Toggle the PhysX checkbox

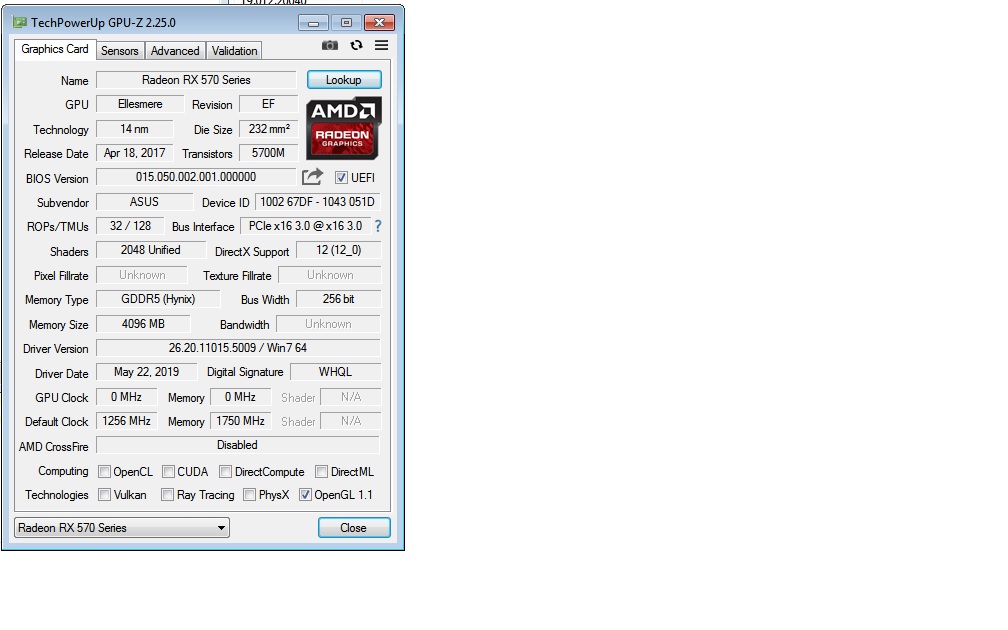(249, 495)
